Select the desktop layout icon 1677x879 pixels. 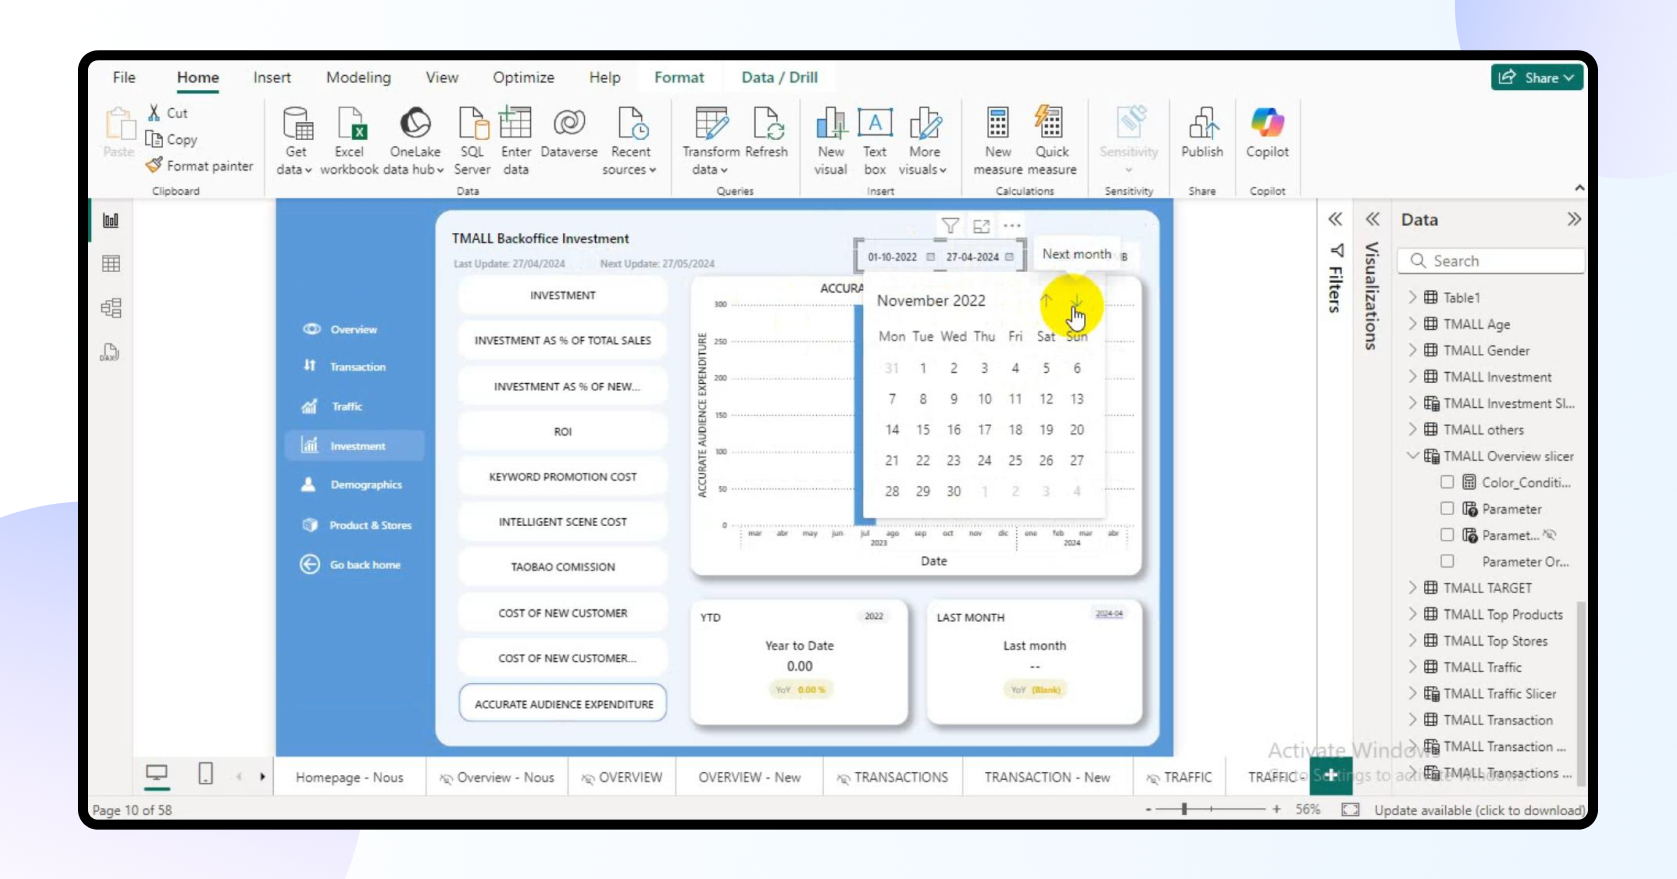(x=157, y=774)
